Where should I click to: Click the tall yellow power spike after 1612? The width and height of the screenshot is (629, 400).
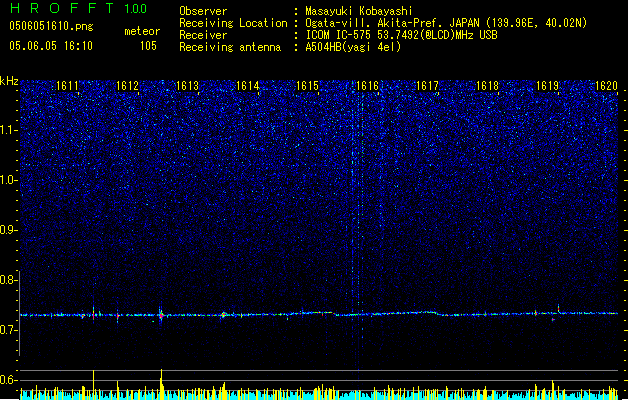tap(161, 384)
